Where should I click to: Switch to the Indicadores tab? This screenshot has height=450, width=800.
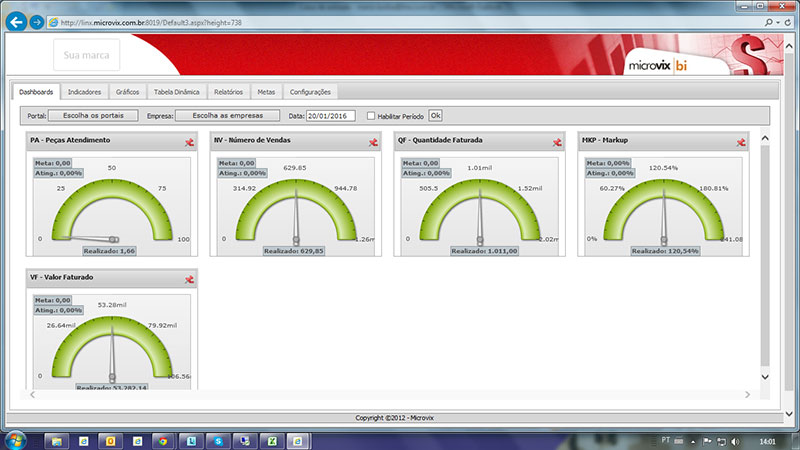point(84,91)
